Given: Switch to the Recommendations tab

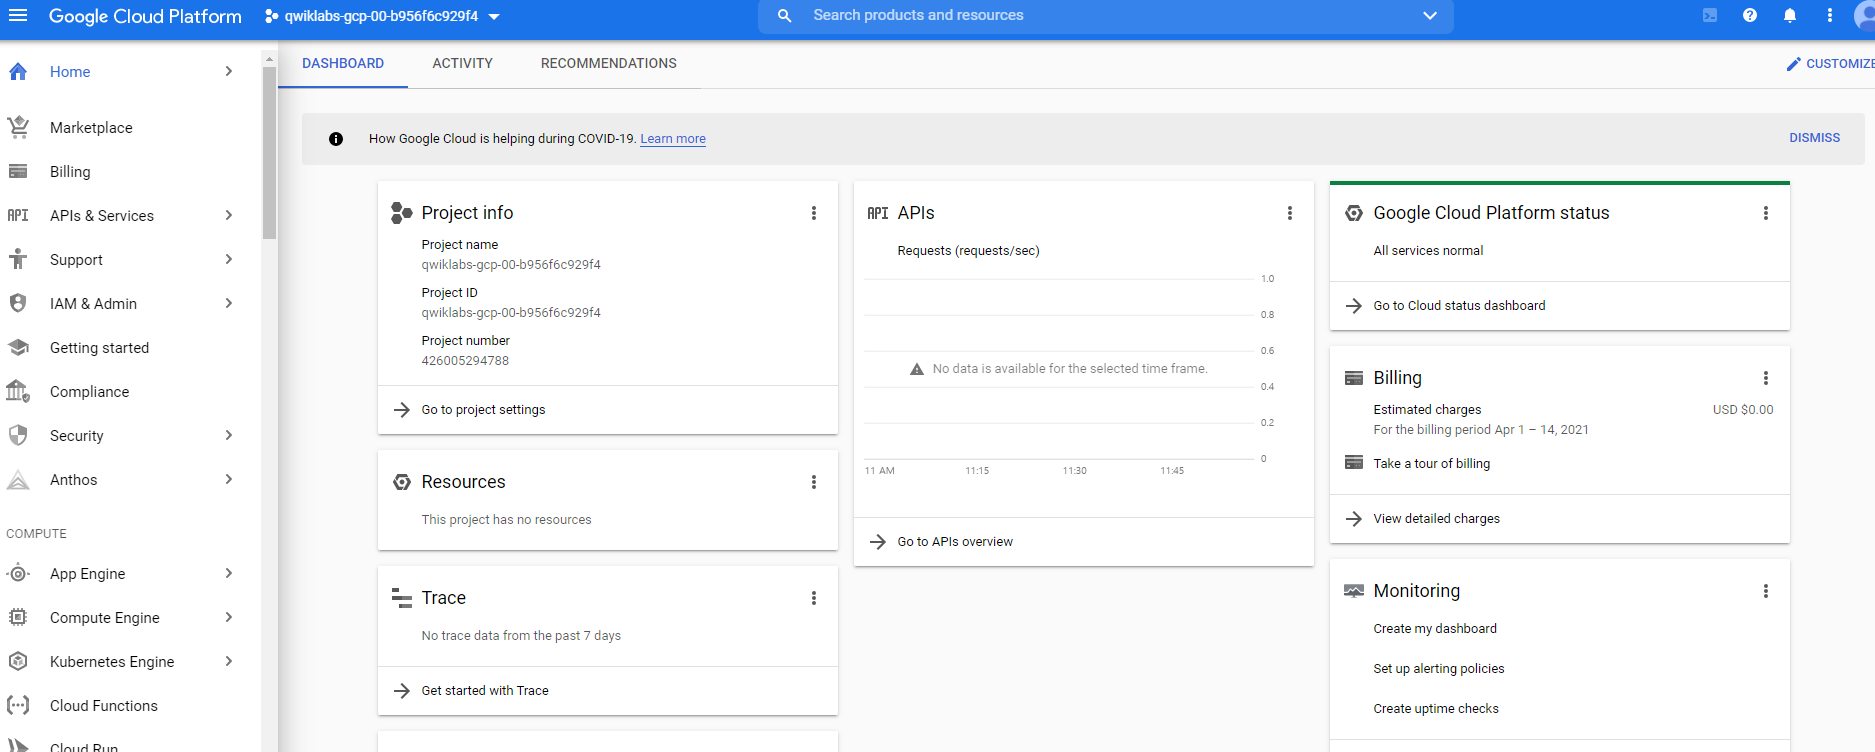Looking at the screenshot, I should [x=608, y=63].
